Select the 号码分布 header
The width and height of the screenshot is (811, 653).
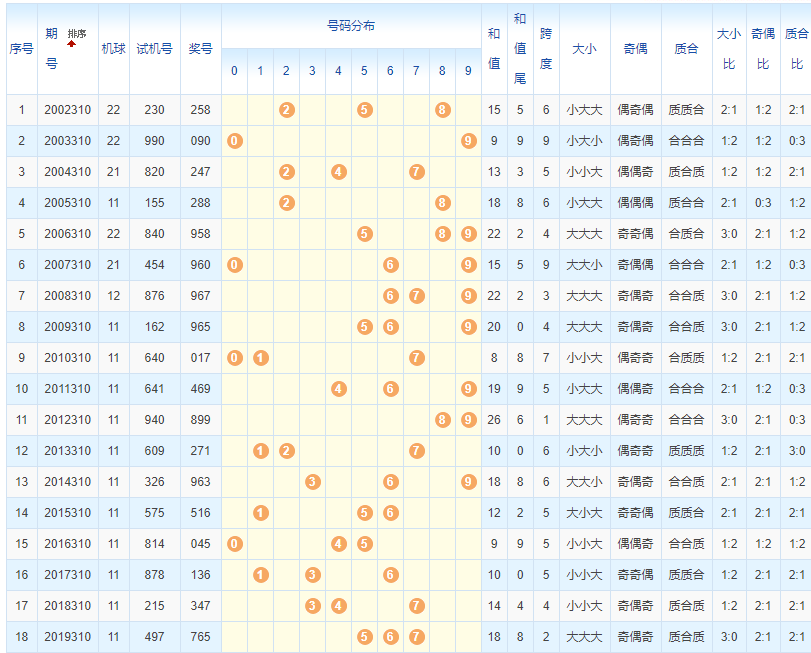pyautogui.click(x=351, y=26)
